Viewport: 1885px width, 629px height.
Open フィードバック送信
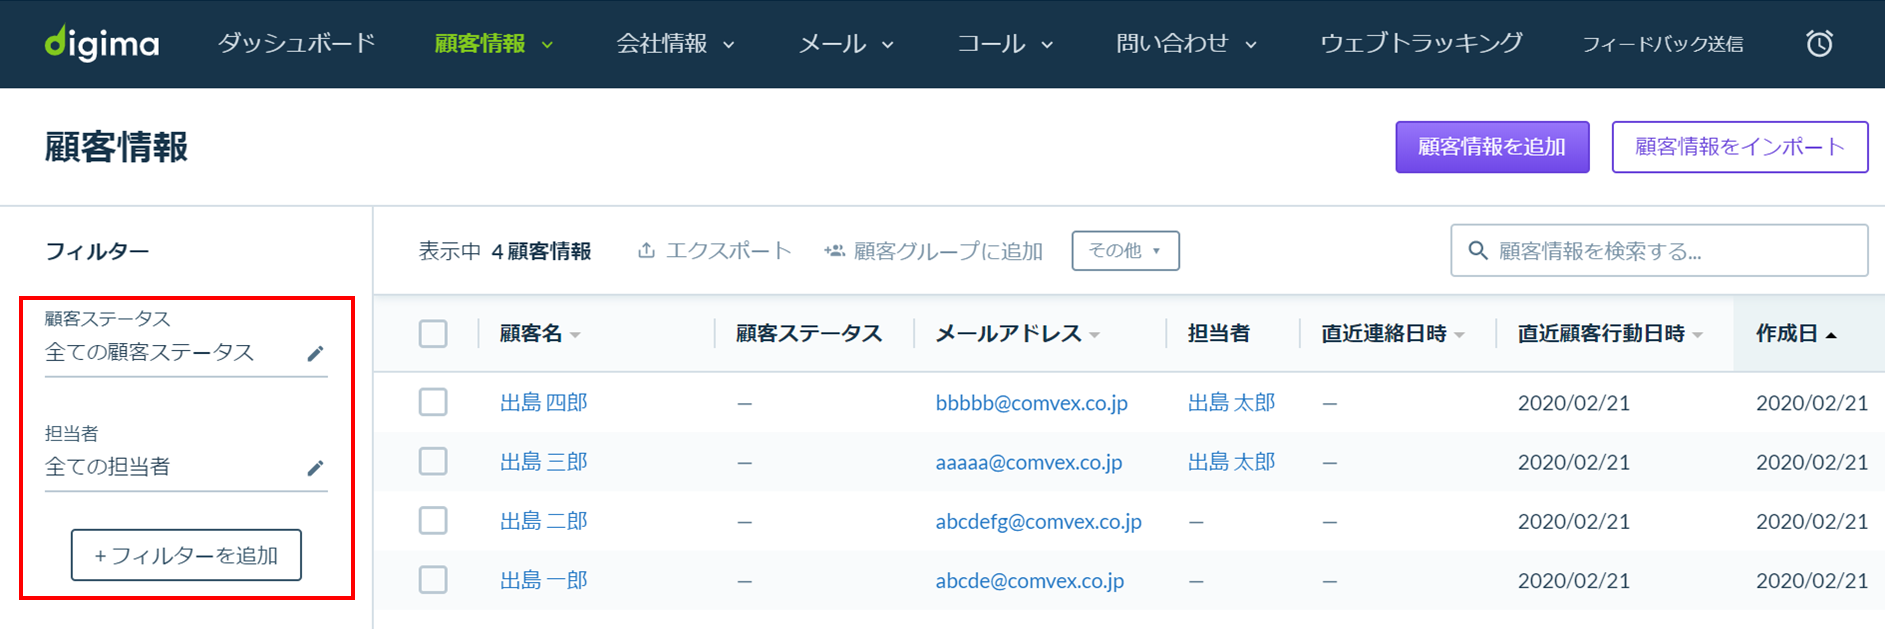point(1662,44)
